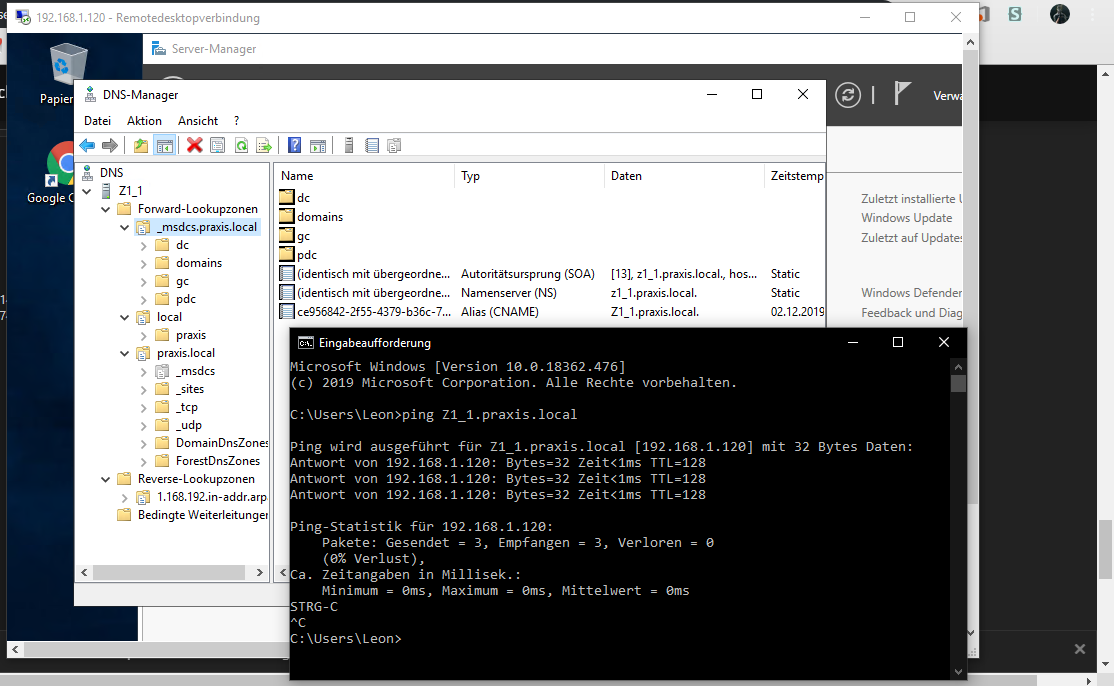
Task: Open Properties via toolbar icon
Action: coord(217,146)
